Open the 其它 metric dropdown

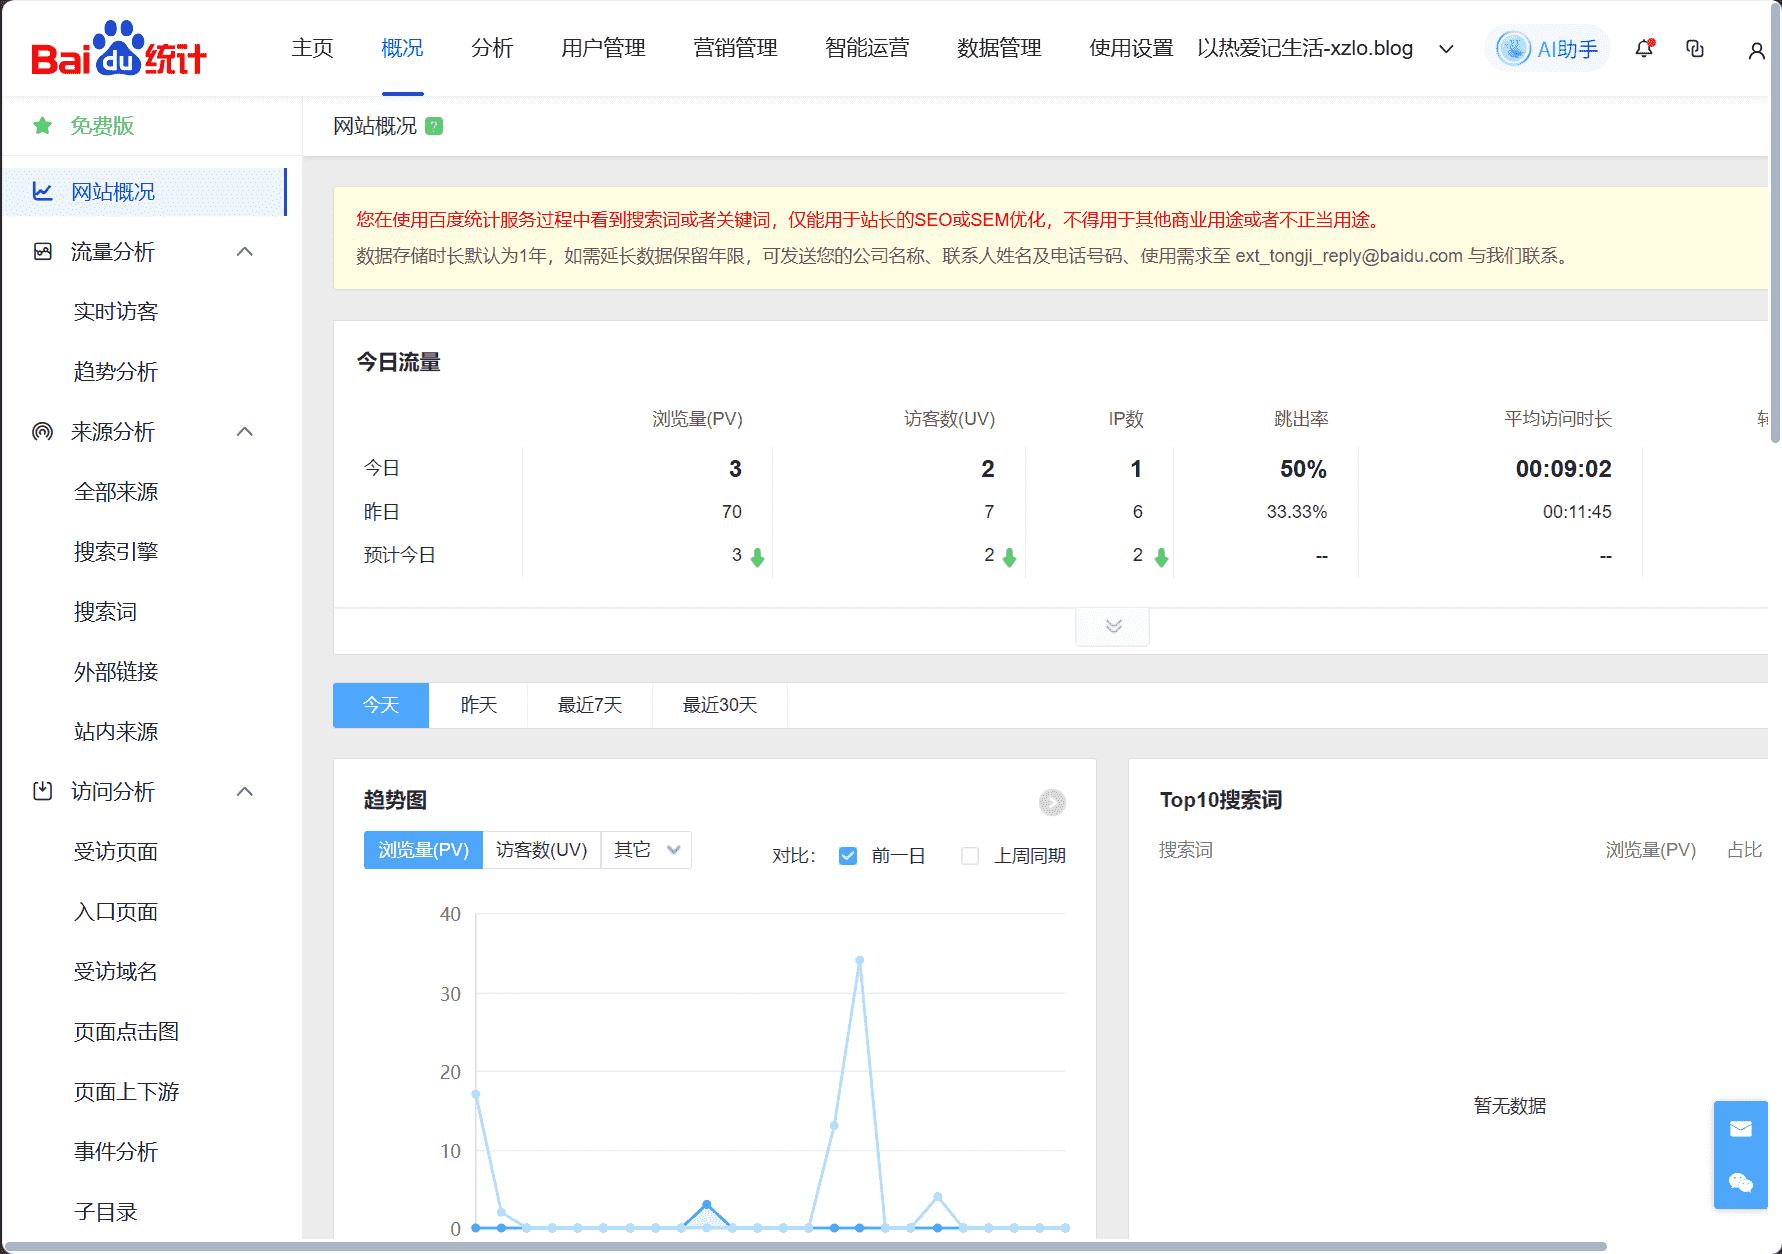coord(645,849)
